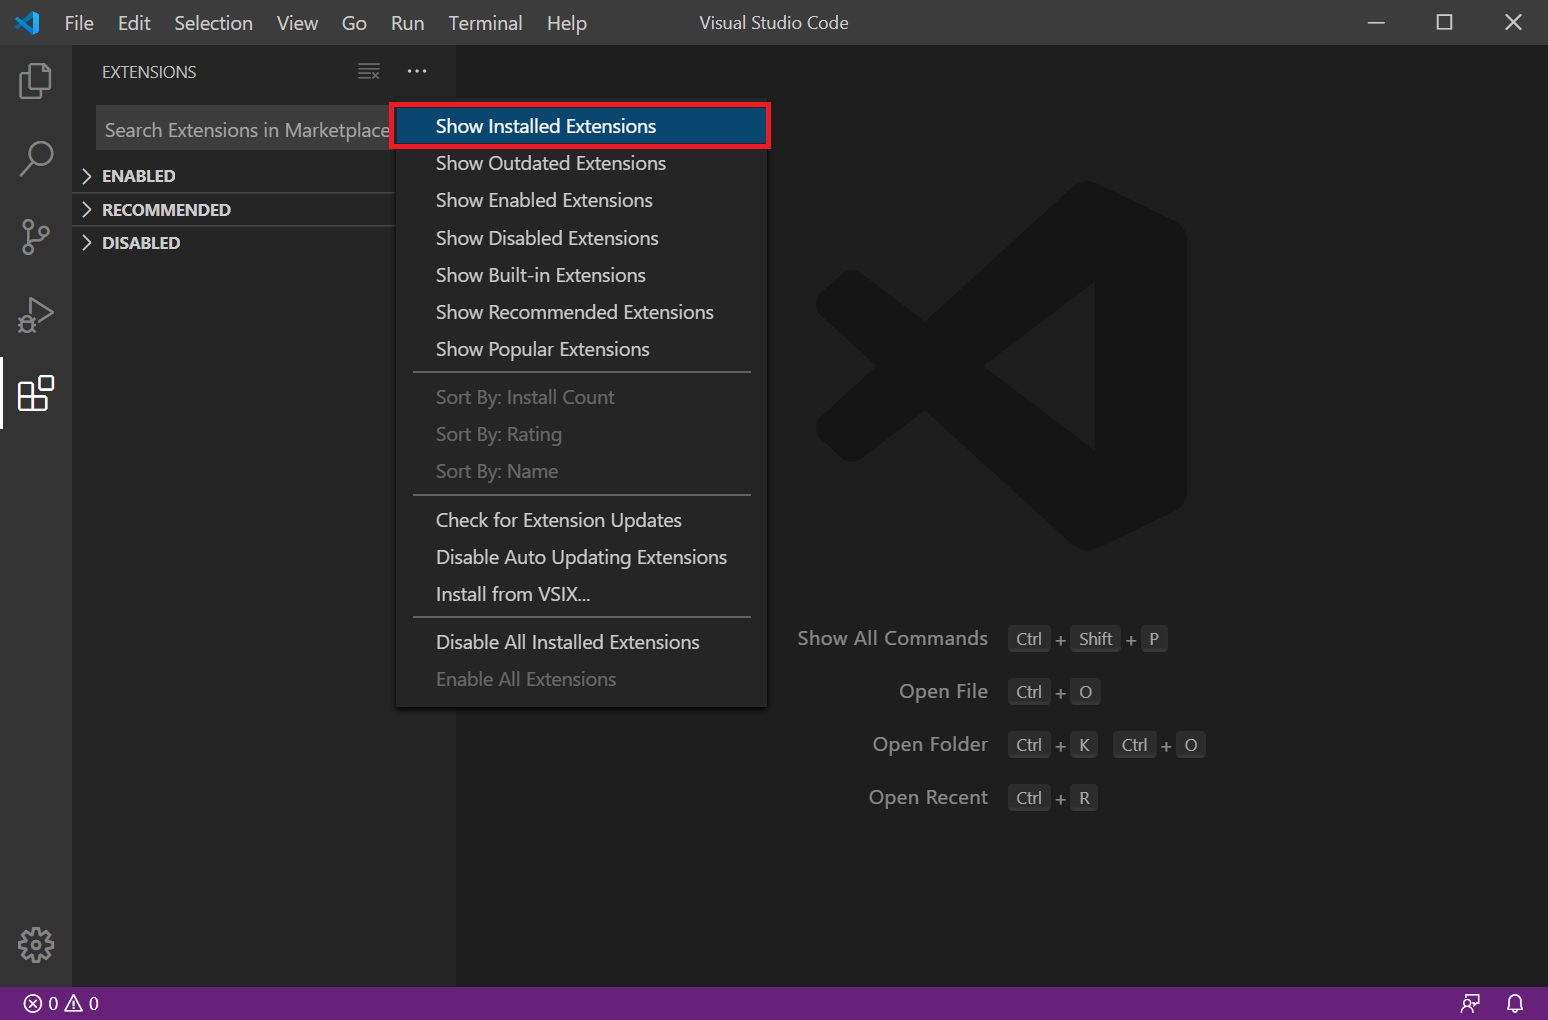This screenshot has height=1020, width=1548.
Task: Select Show Installed Extensions
Action: pos(581,126)
